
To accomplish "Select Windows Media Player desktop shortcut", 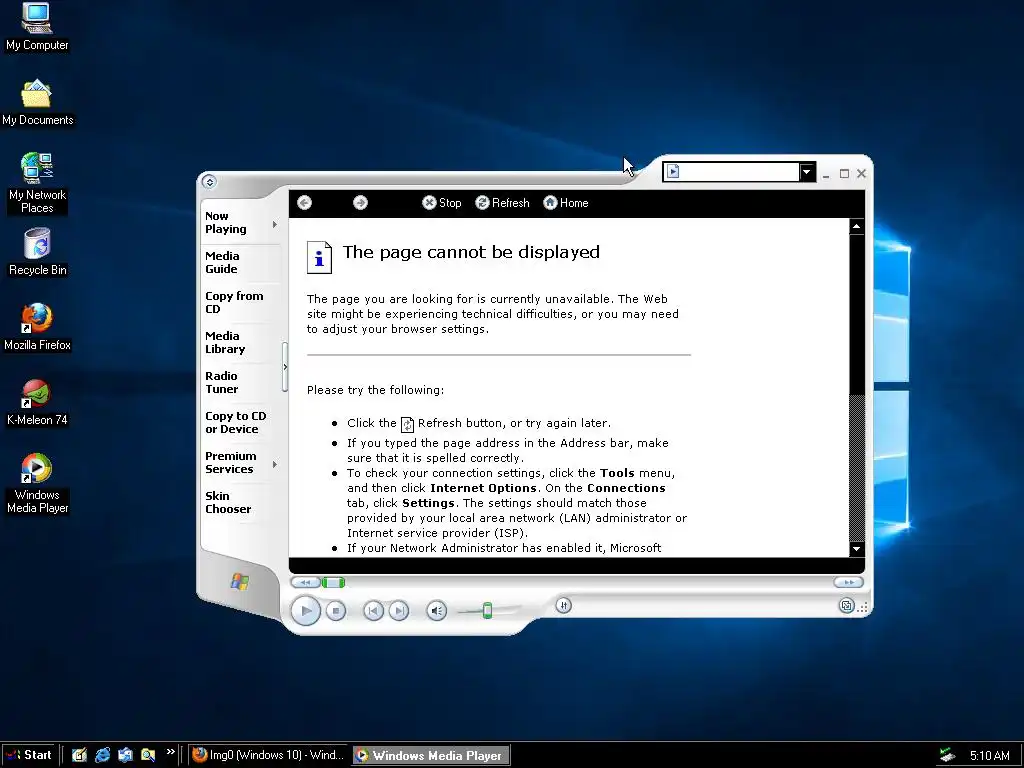I will 37,483.
